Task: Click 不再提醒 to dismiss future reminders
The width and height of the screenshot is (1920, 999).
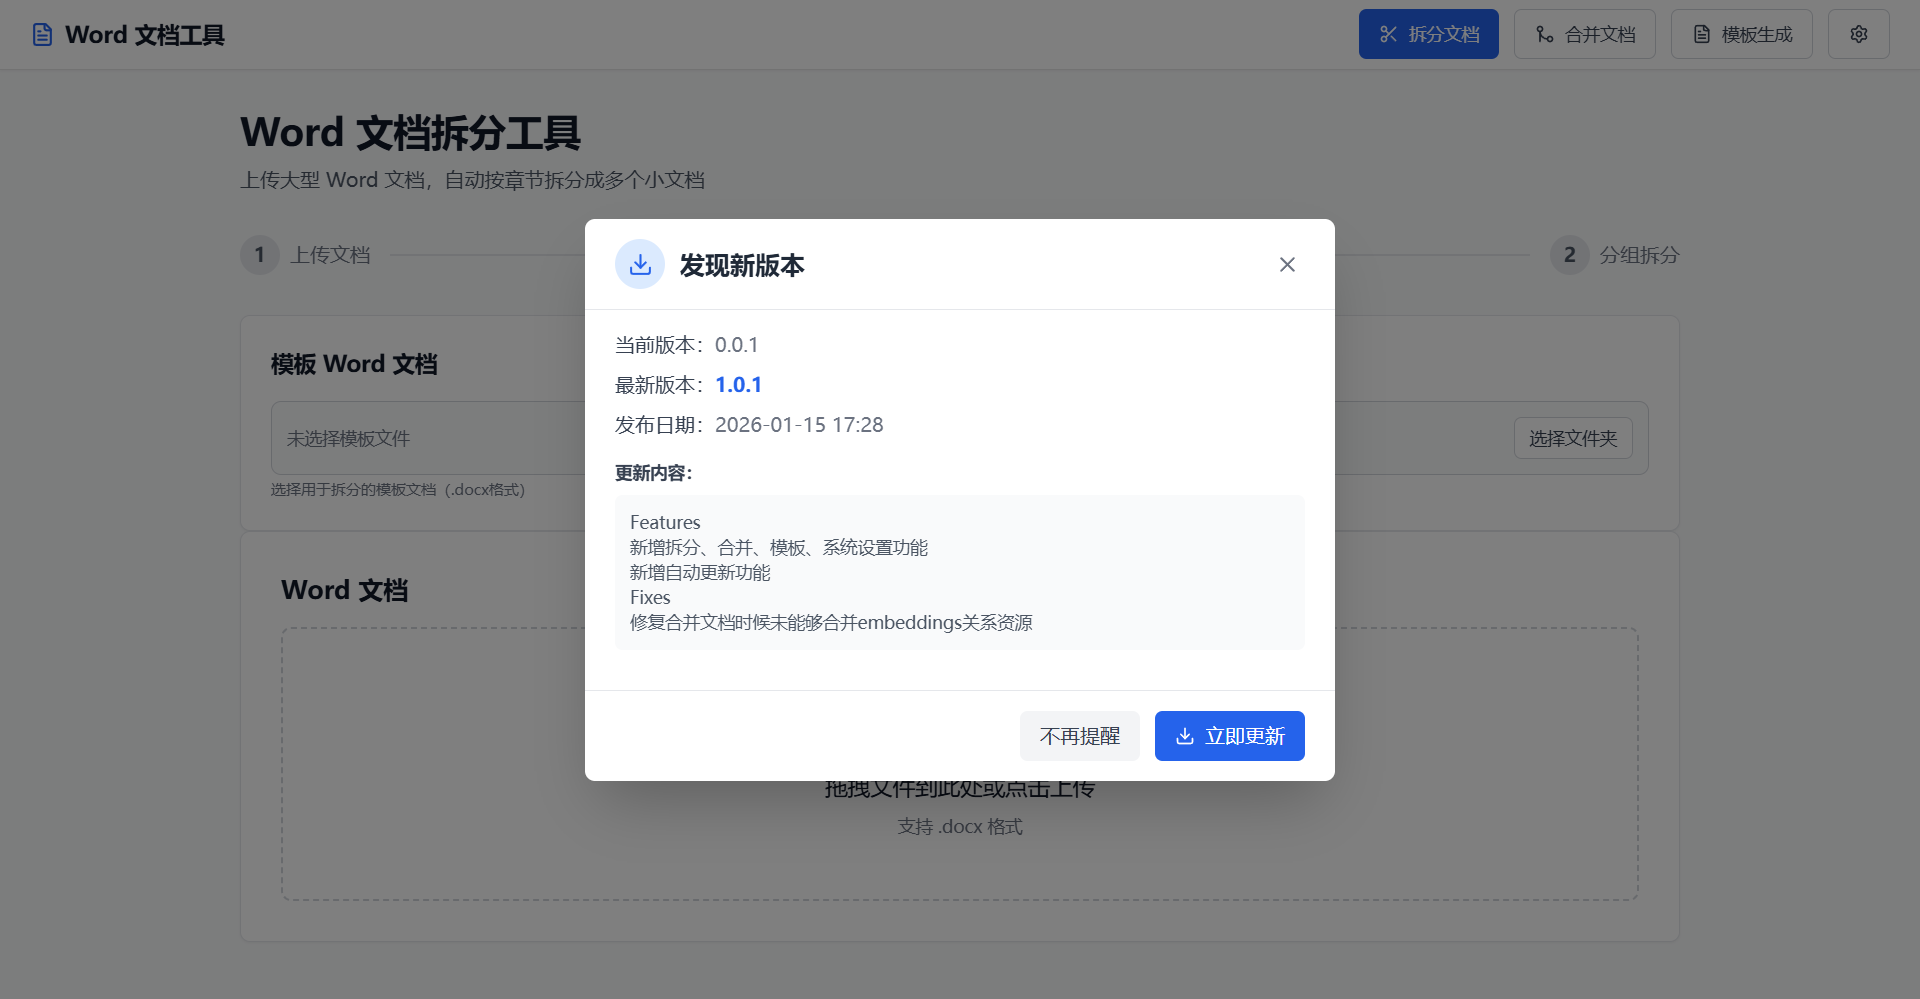Action: 1079,736
